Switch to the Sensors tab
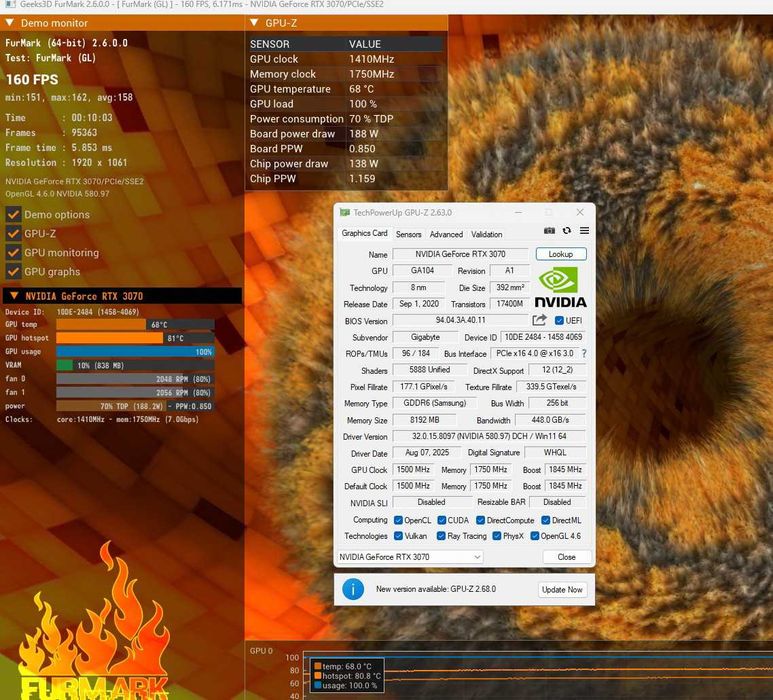This screenshot has width=773, height=700. coord(409,234)
